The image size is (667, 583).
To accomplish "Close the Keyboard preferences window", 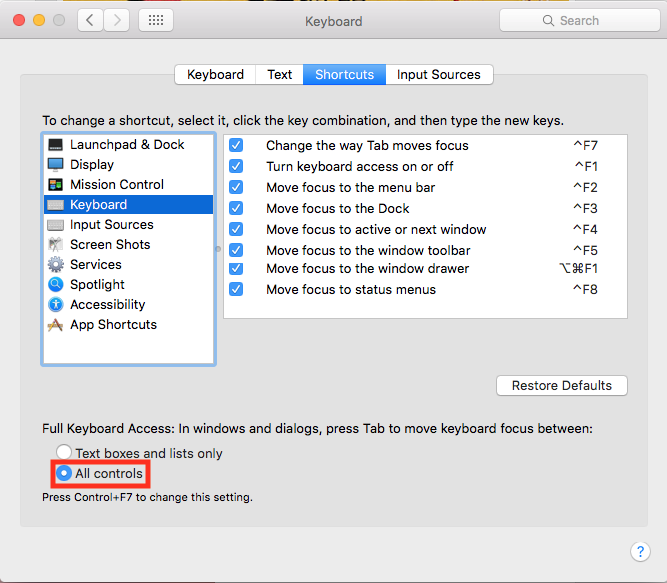I will coord(19,20).
